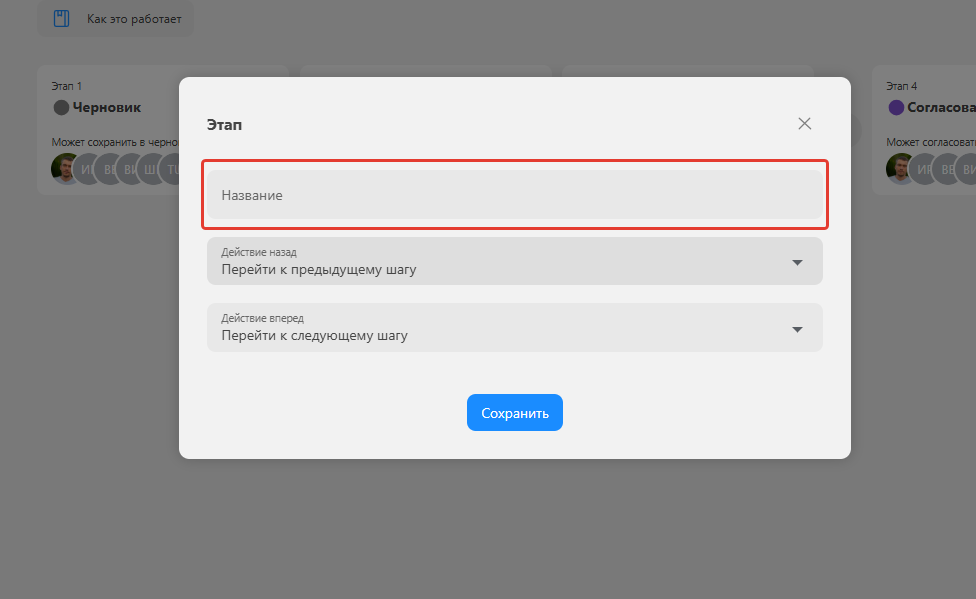Click the ИР avatar in Этап 4 card
976x599 pixels.
pos(922,168)
